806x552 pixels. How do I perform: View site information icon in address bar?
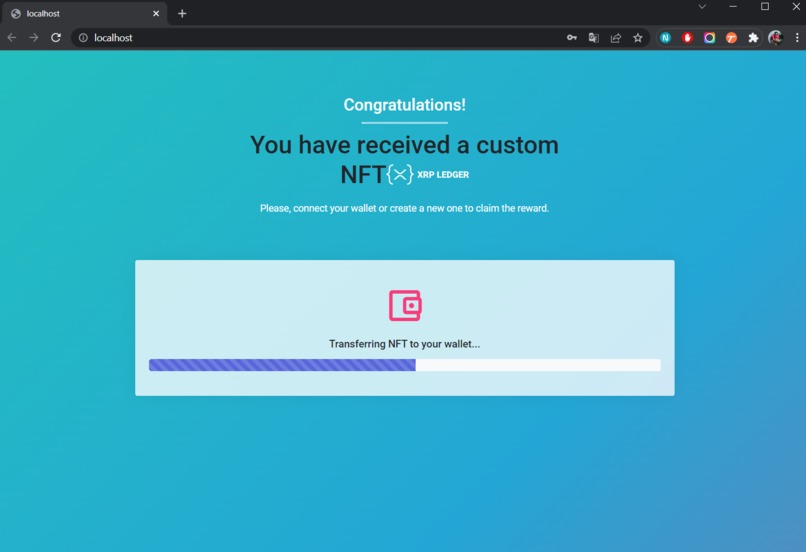click(x=83, y=38)
